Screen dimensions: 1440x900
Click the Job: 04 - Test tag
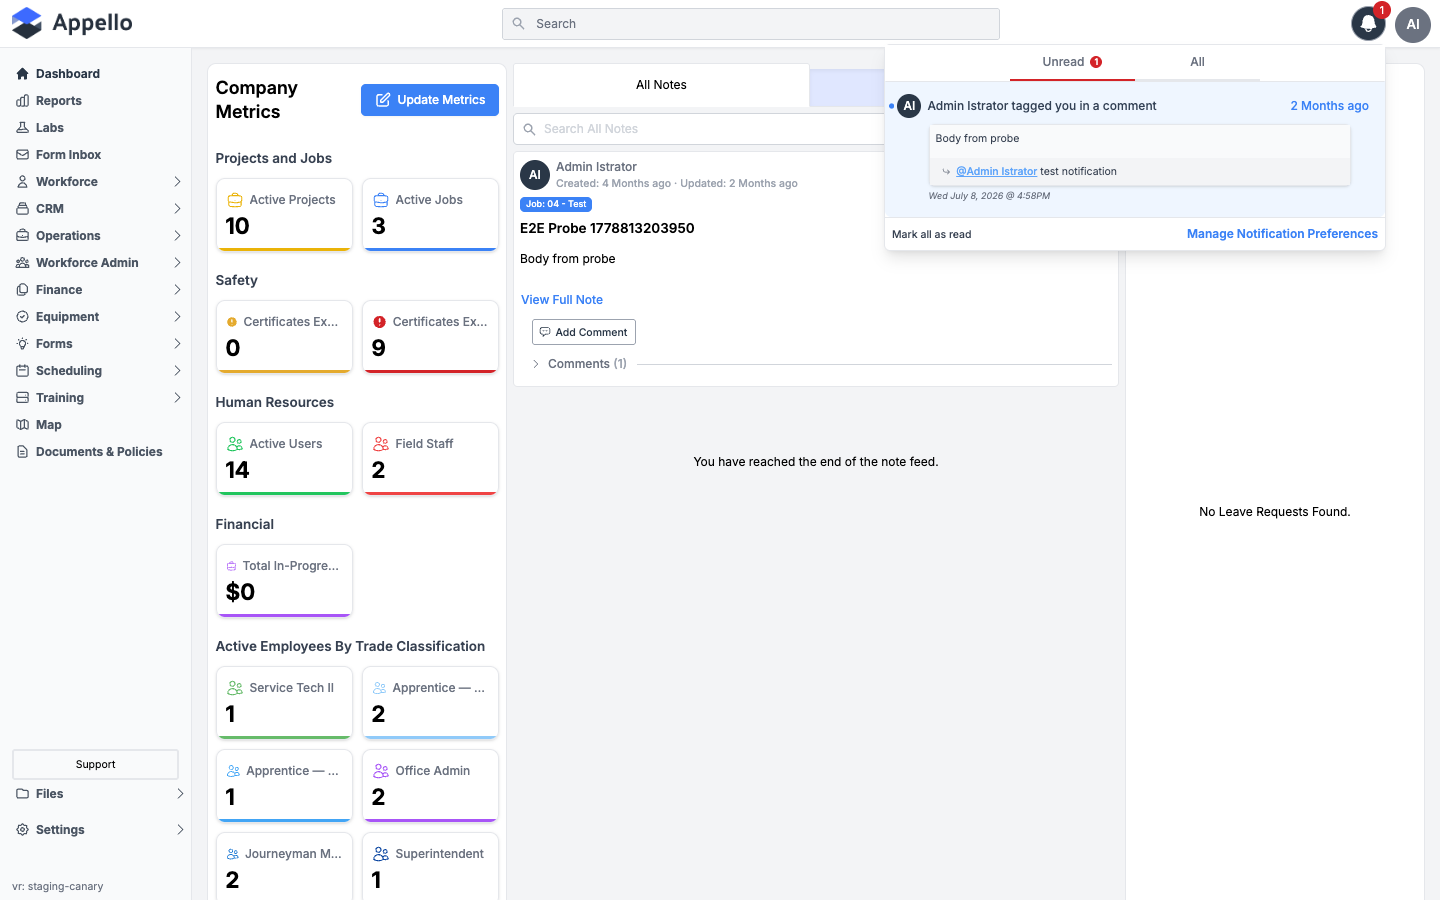tap(556, 204)
